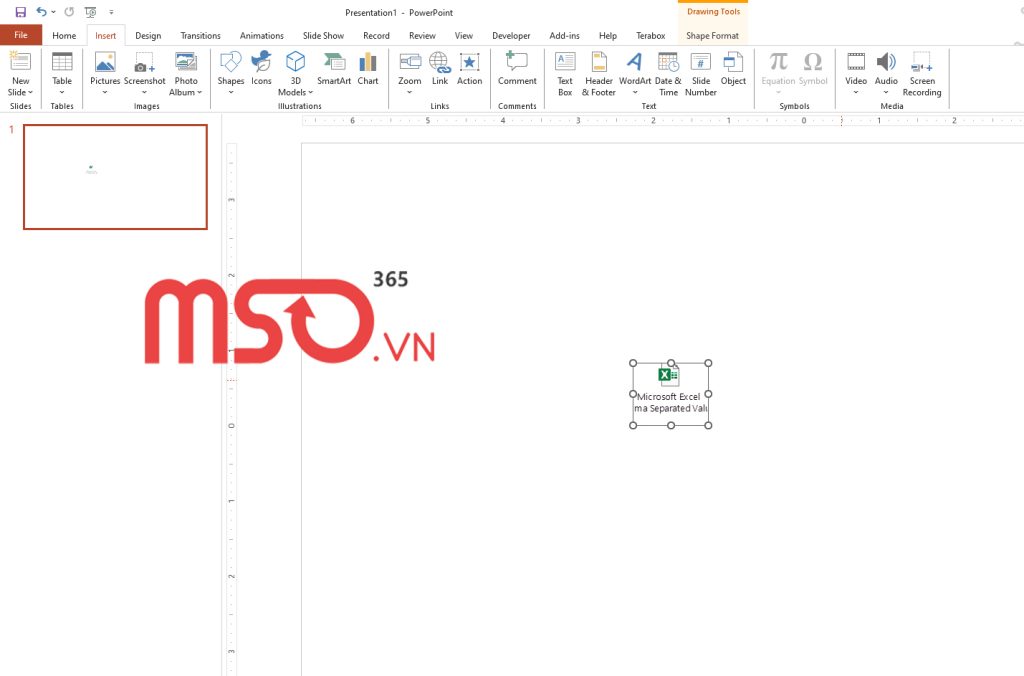Insert a Text Box
Viewport: 1024px width, 676px height.
tap(565, 73)
